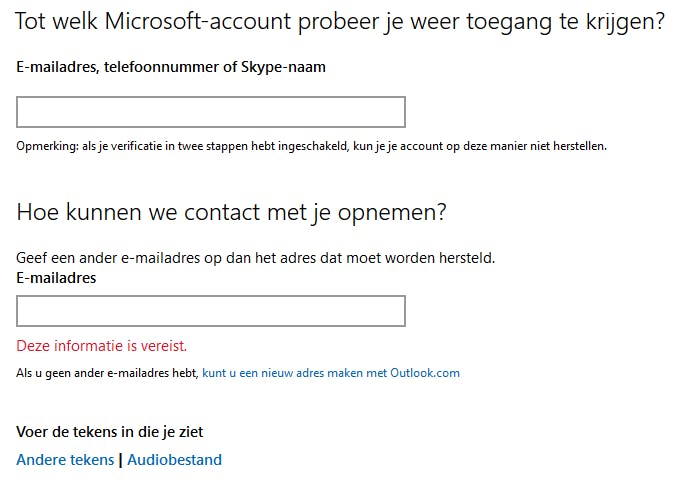Select the 'Audiobestand' captcha link
680x482 pixels.
(x=174, y=460)
